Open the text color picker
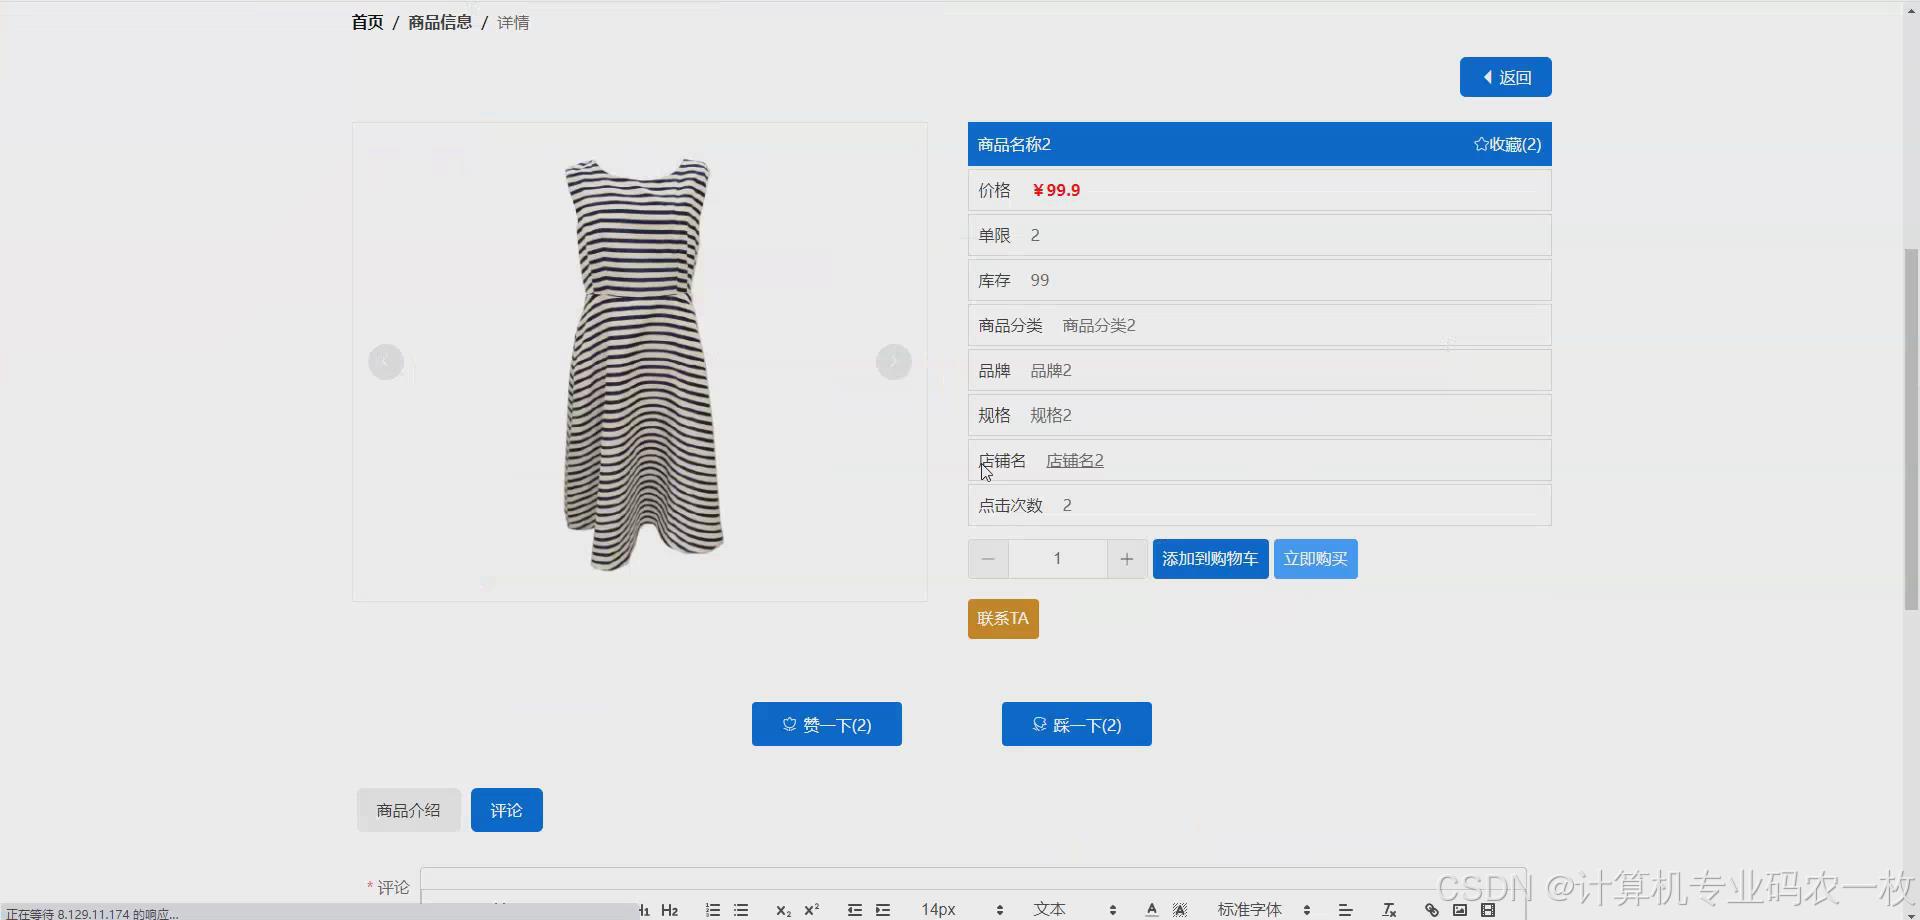Screen dimensions: 1920x920 click(x=1152, y=910)
